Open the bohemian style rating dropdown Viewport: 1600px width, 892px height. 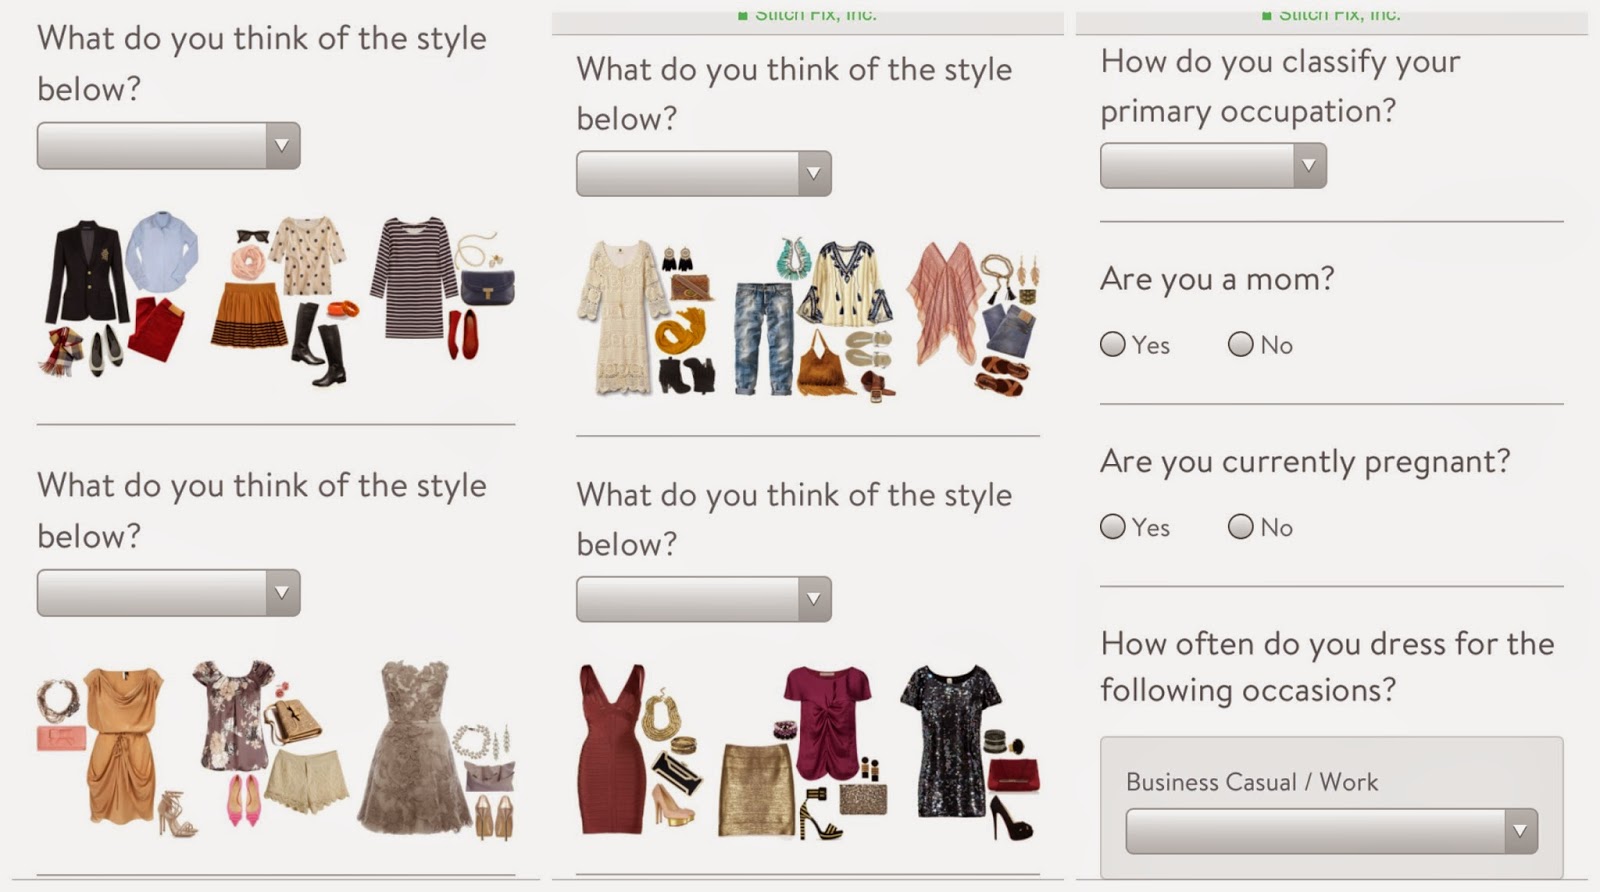click(x=703, y=174)
